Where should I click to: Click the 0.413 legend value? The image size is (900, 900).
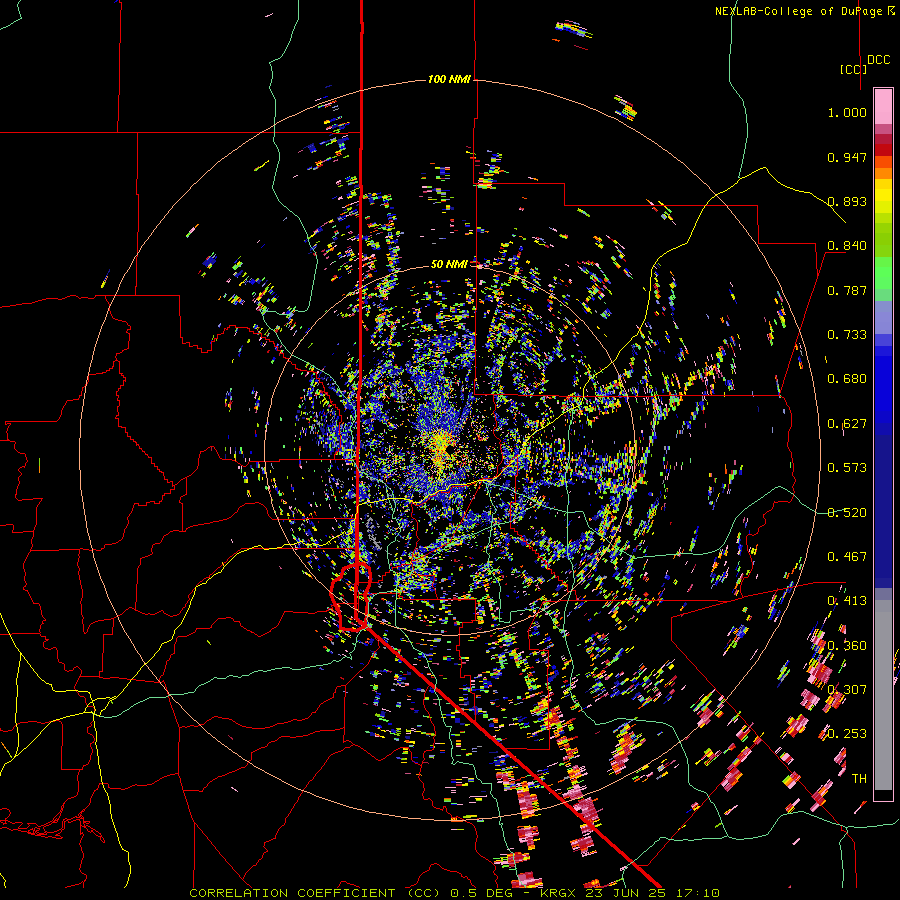coord(847,601)
